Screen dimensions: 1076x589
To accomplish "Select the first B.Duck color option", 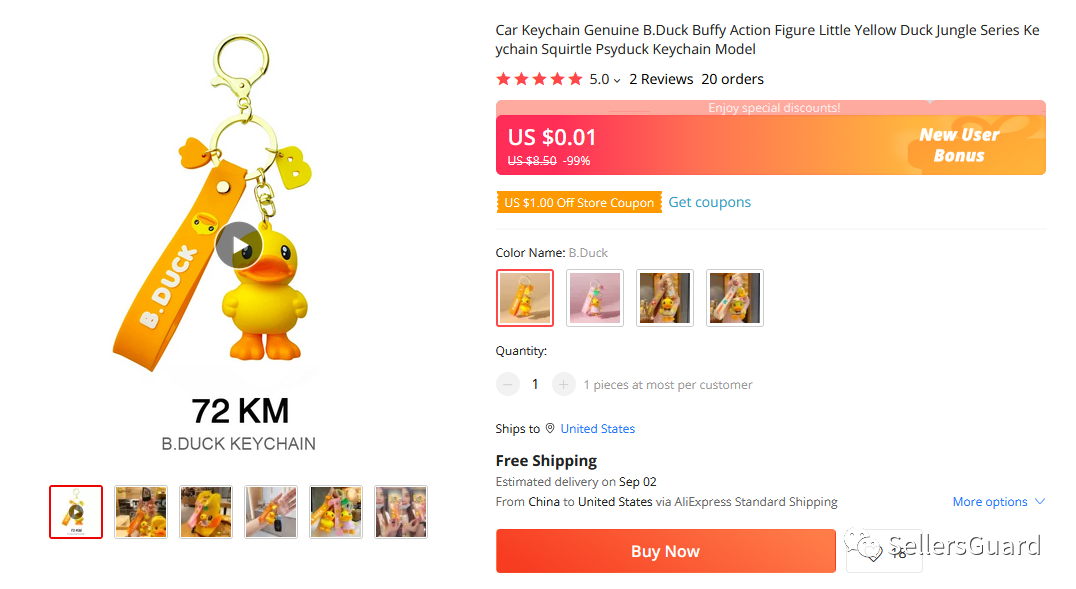I will (525, 298).
